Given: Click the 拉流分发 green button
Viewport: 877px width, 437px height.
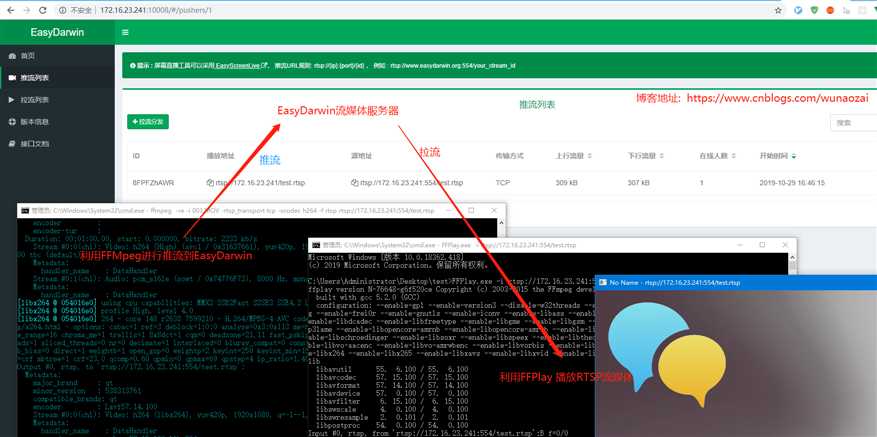Looking at the screenshot, I should pos(148,121).
